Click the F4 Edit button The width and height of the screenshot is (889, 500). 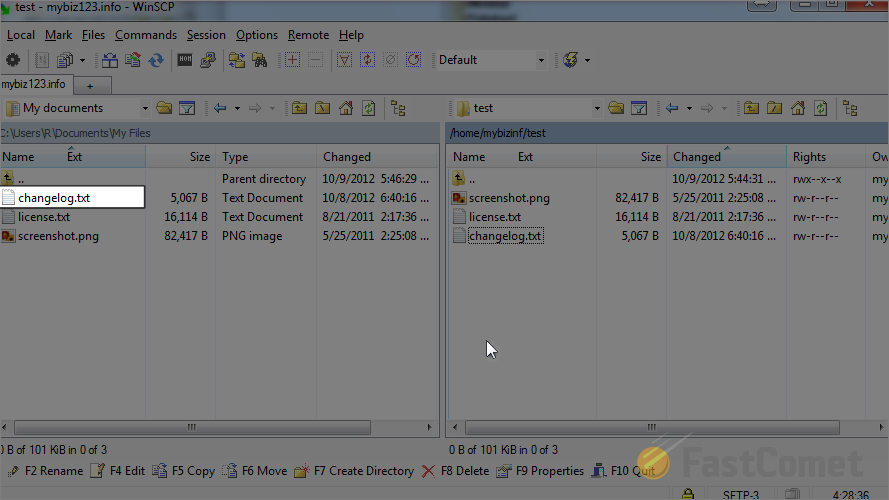click(118, 471)
